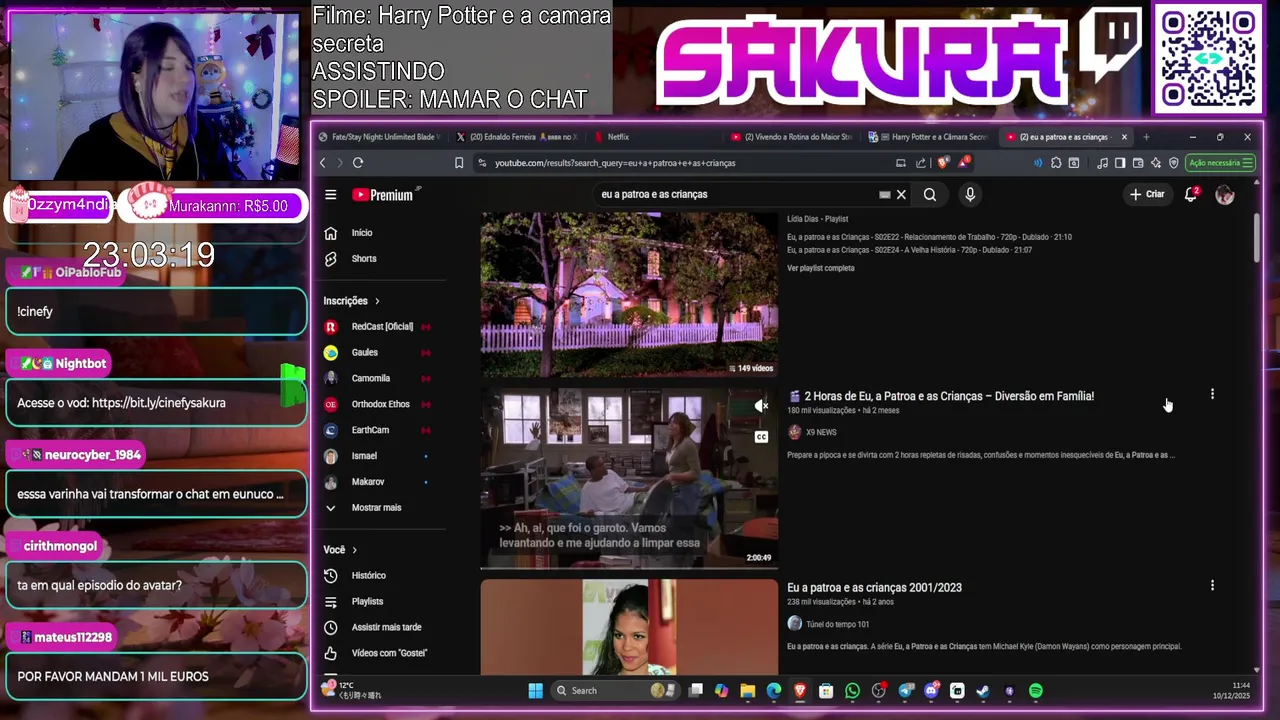The height and width of the screenshot is (720, 1280).
Task: Click the YouTube search magnifier button
Action: click(930, 195)
